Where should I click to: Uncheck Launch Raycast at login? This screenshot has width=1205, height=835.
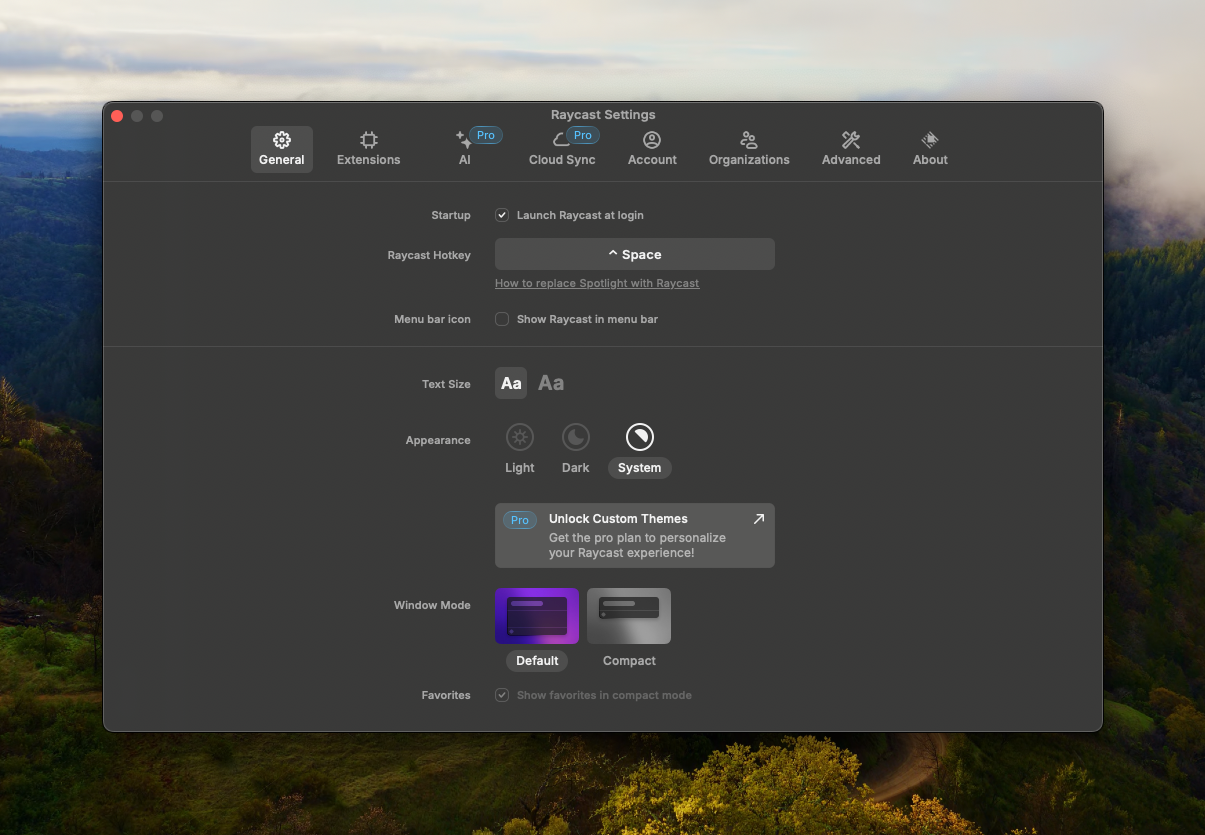[x=502, y=215]
